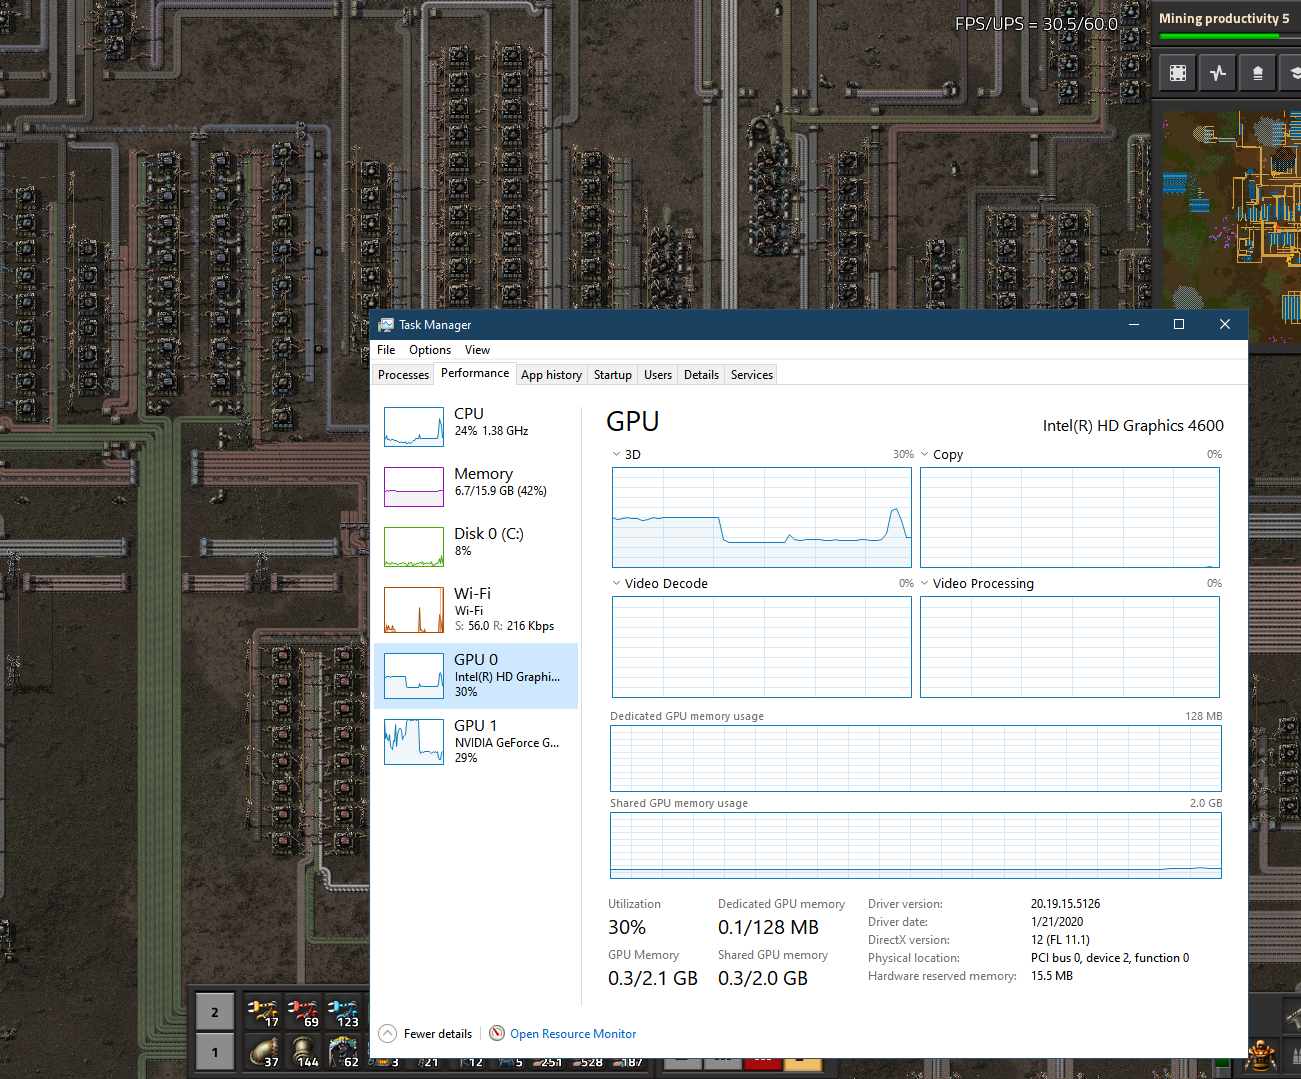
Task: Click the map view button above minimap
Action: click(x=1178, y=73)
